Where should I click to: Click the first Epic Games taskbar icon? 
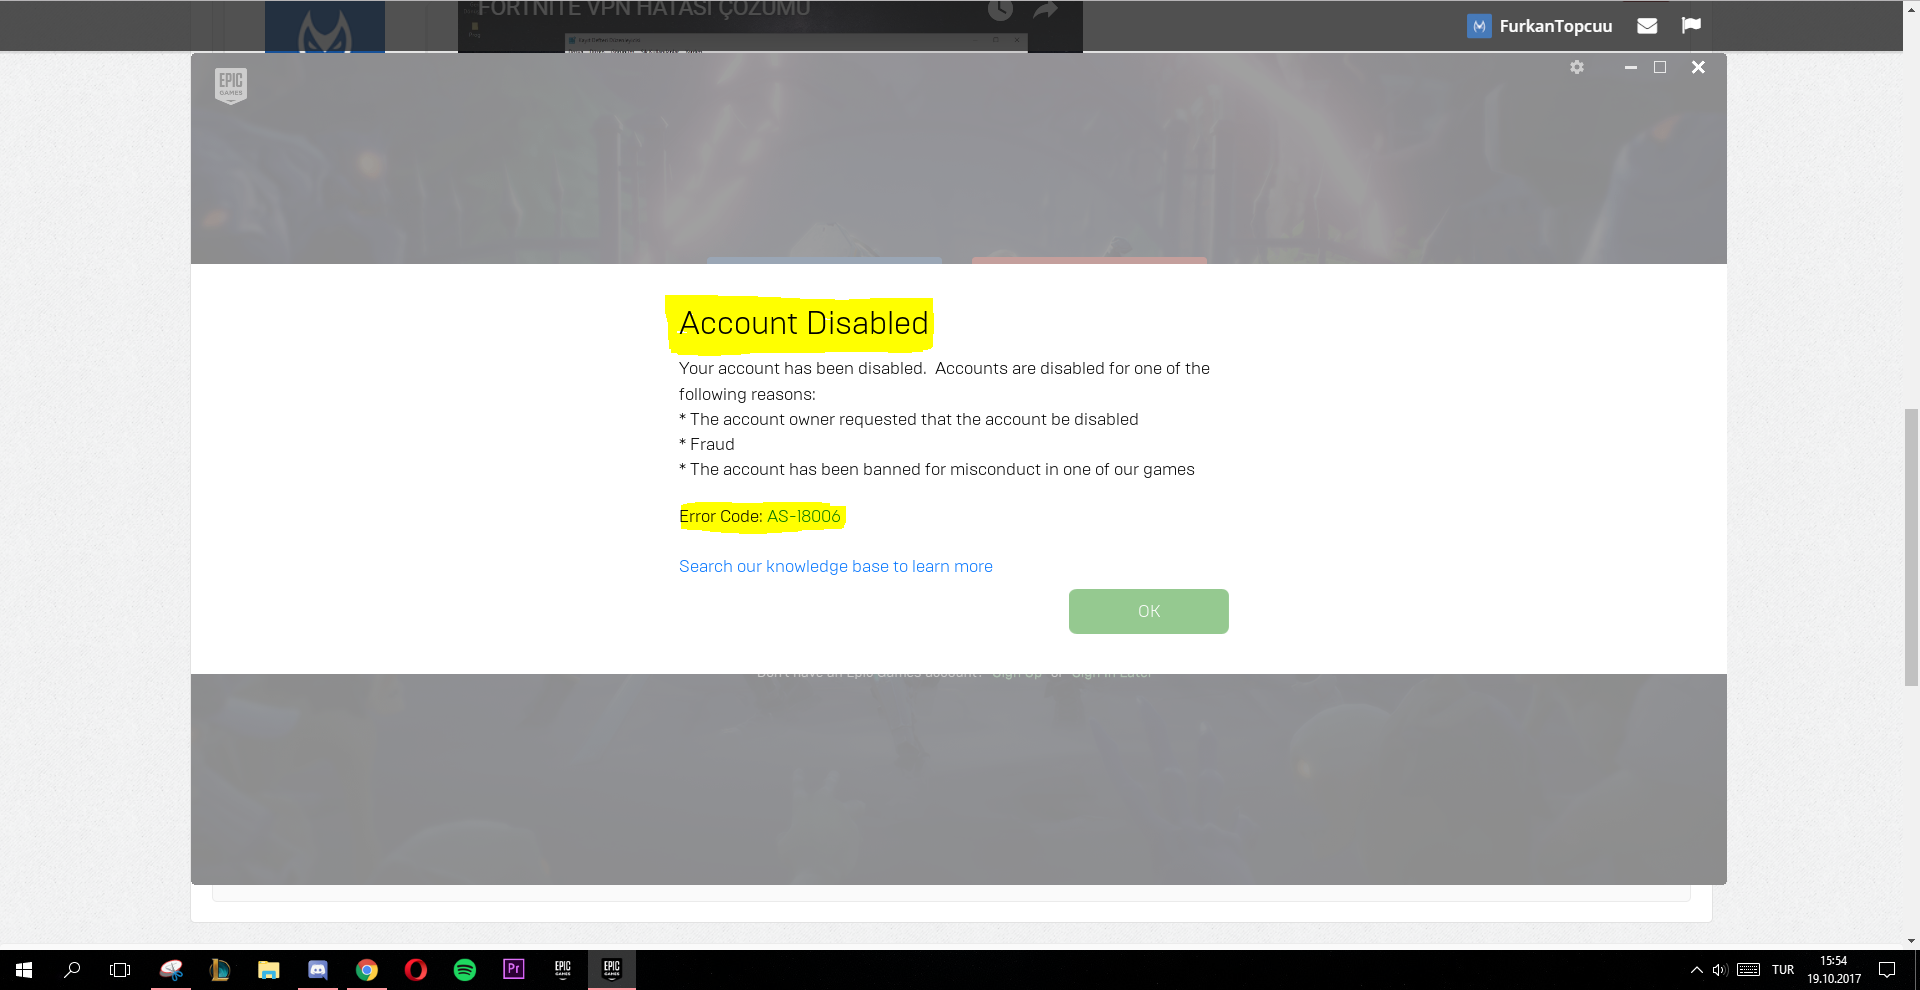pos(563,970)
